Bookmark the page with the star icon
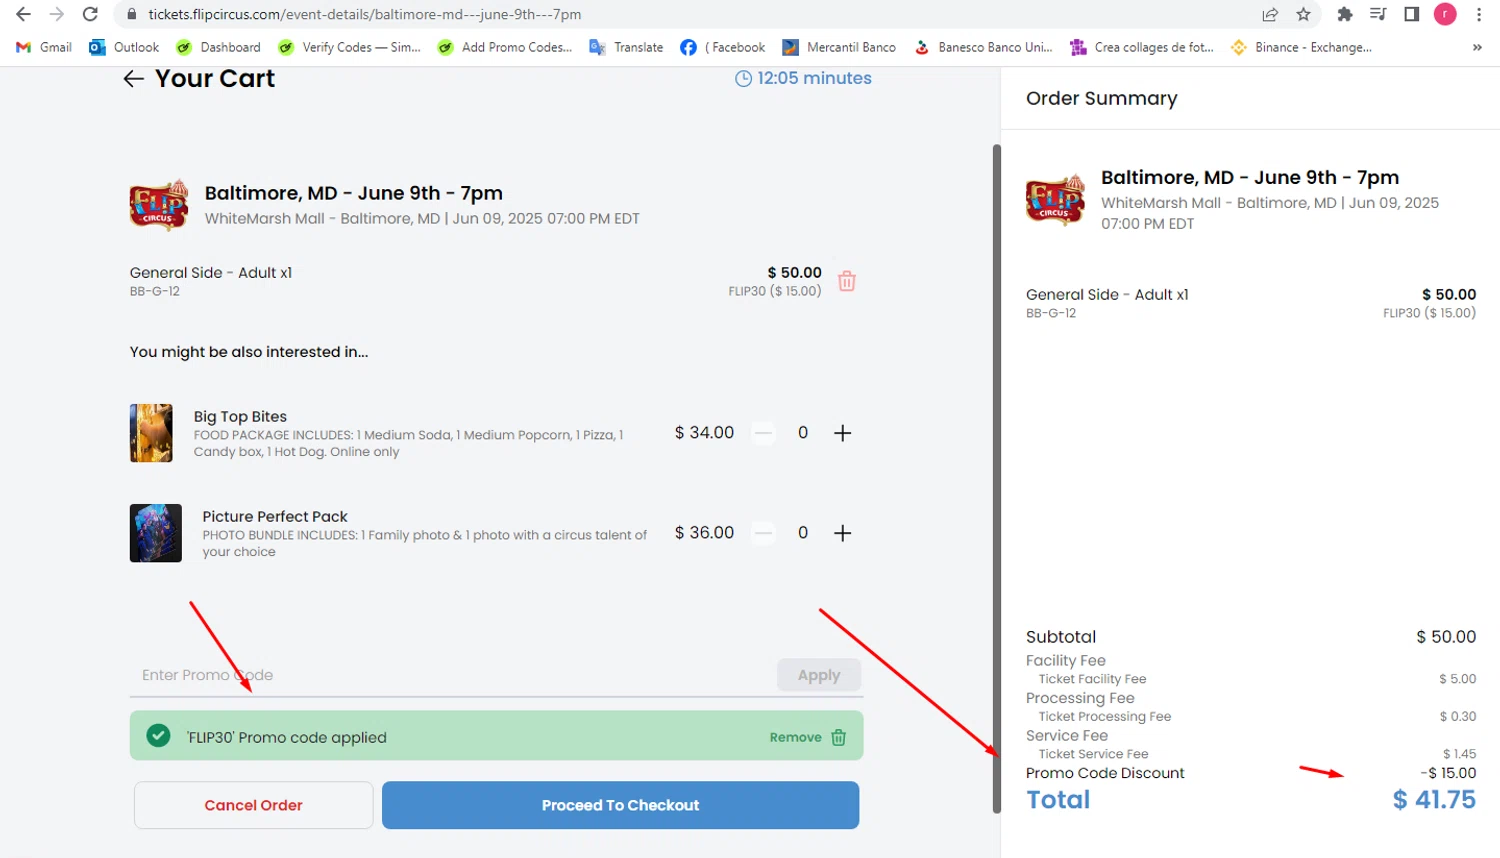Viewport: 1500px width, 858px height. pos(1303,14)
